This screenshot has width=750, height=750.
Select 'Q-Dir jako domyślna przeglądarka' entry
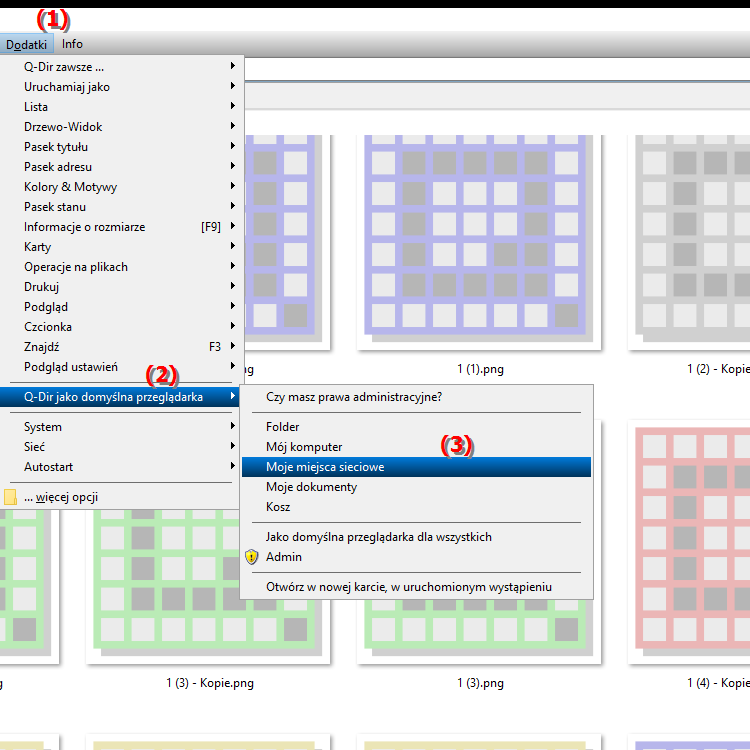[120, 397]
